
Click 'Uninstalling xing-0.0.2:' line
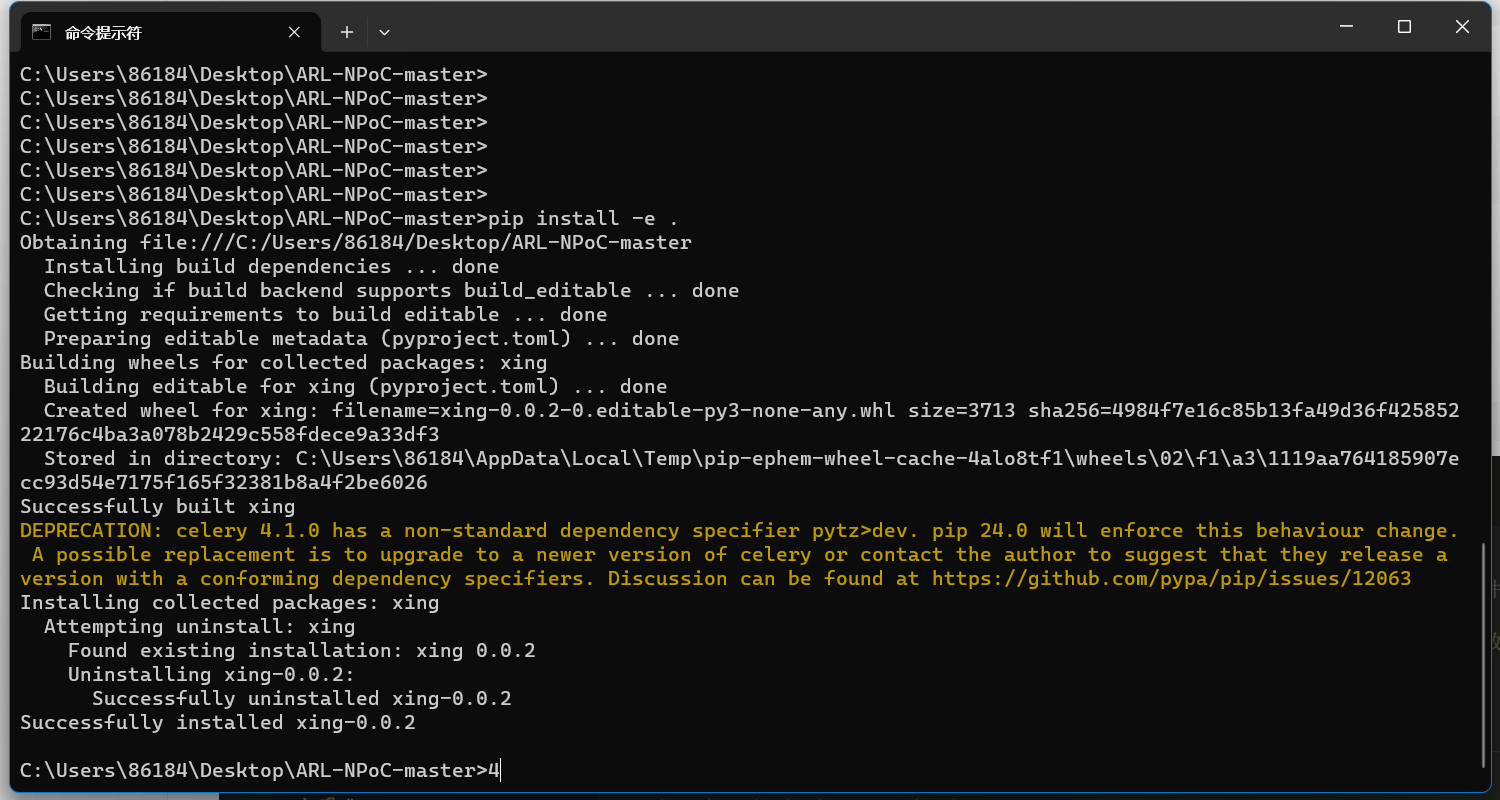tap(211, 675)
